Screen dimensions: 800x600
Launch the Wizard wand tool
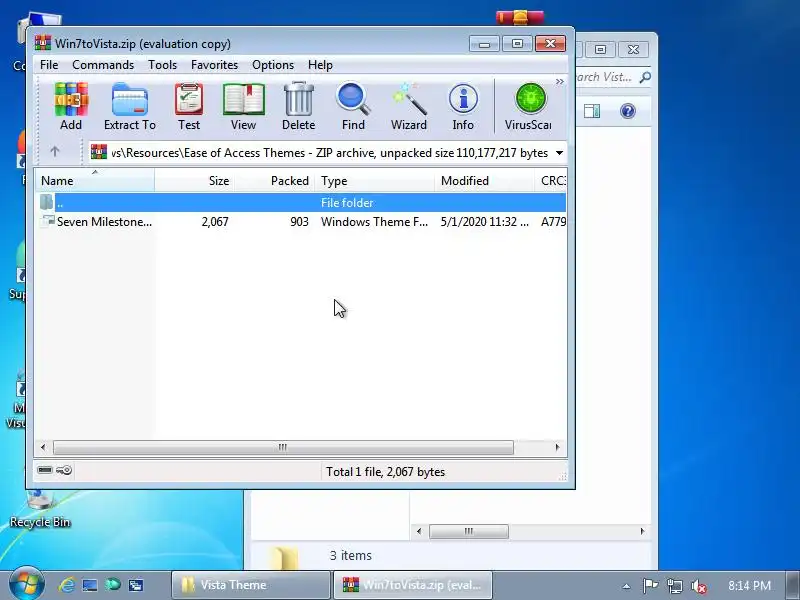[409, 107]
